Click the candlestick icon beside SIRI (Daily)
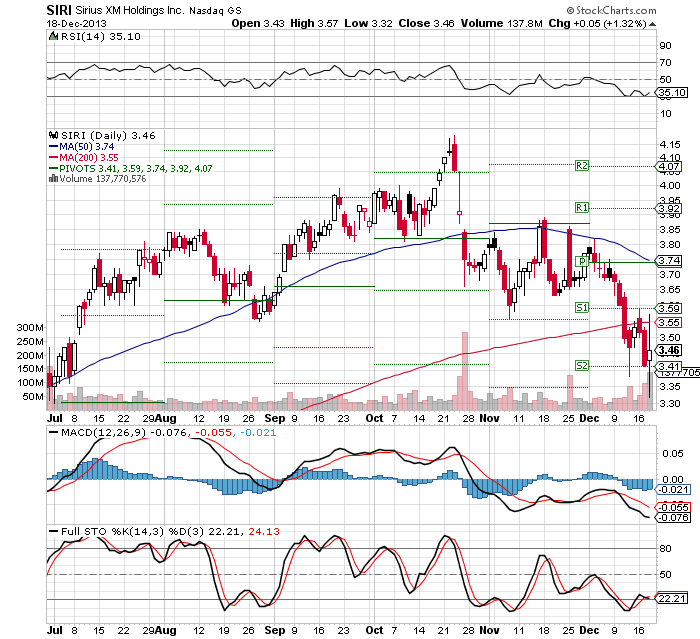This screenshot has width=700, height=639. pos(54,135)
